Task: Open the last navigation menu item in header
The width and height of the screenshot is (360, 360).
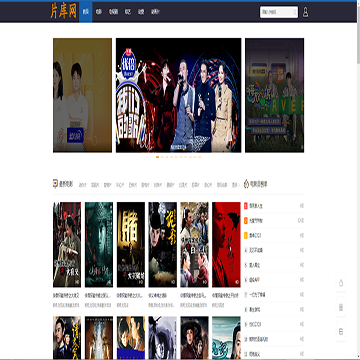Action: coord(155,12)
